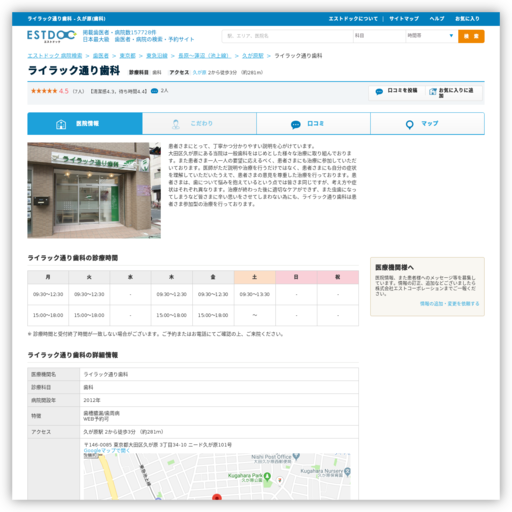
Task: Follow the 東京都 breadcrumb link
Action: [128, 56]
